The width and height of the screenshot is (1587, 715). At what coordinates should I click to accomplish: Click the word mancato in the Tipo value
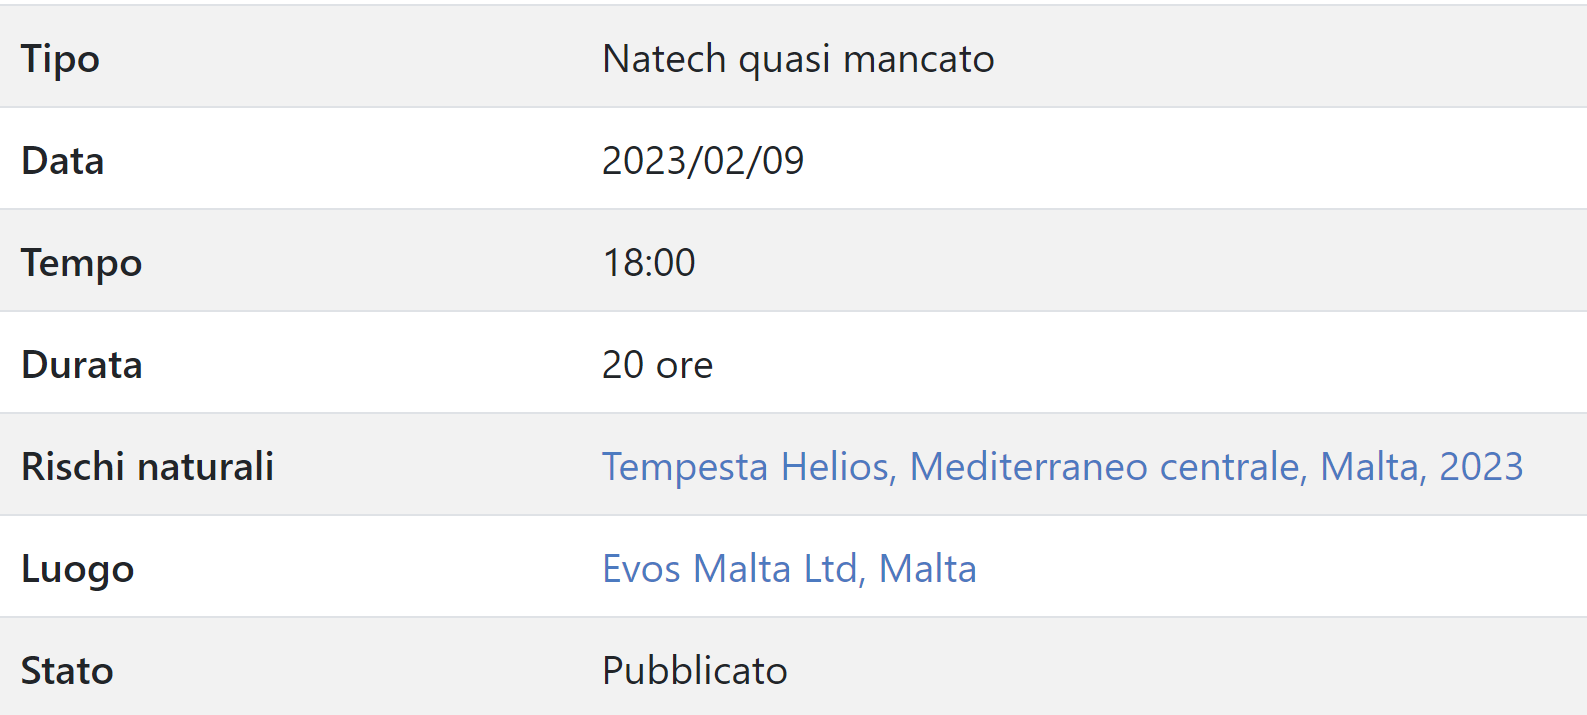tap(919, 59)
